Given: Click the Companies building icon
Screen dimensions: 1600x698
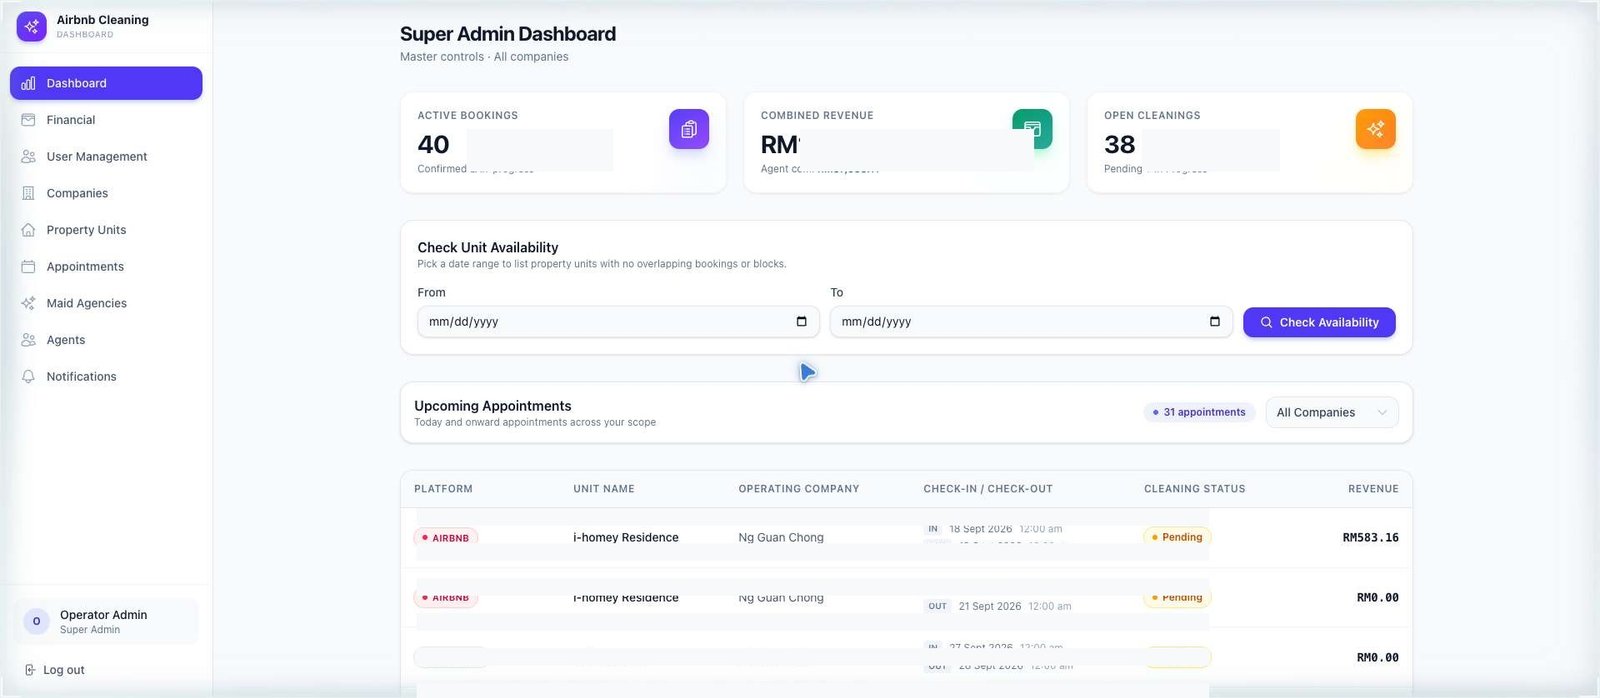Looking at the screenshot, I should (x=28, y=193).
